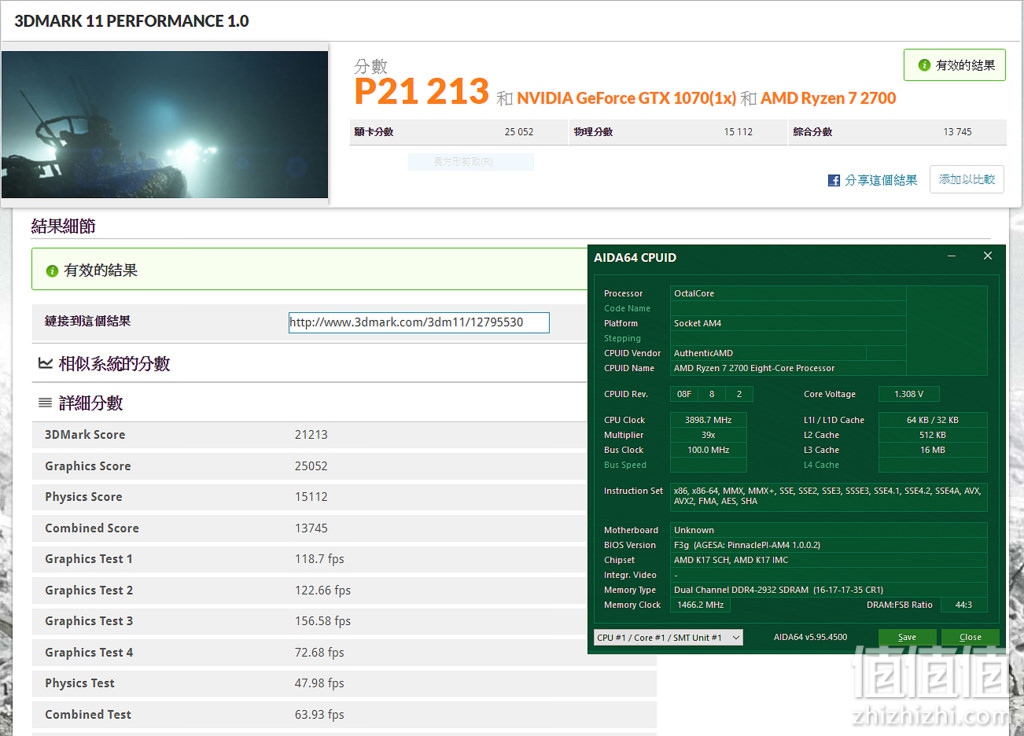Click the Physics Score row value 15112
Image resolution: width=1024 pixels, height=736 pixels.
point(311,497)
